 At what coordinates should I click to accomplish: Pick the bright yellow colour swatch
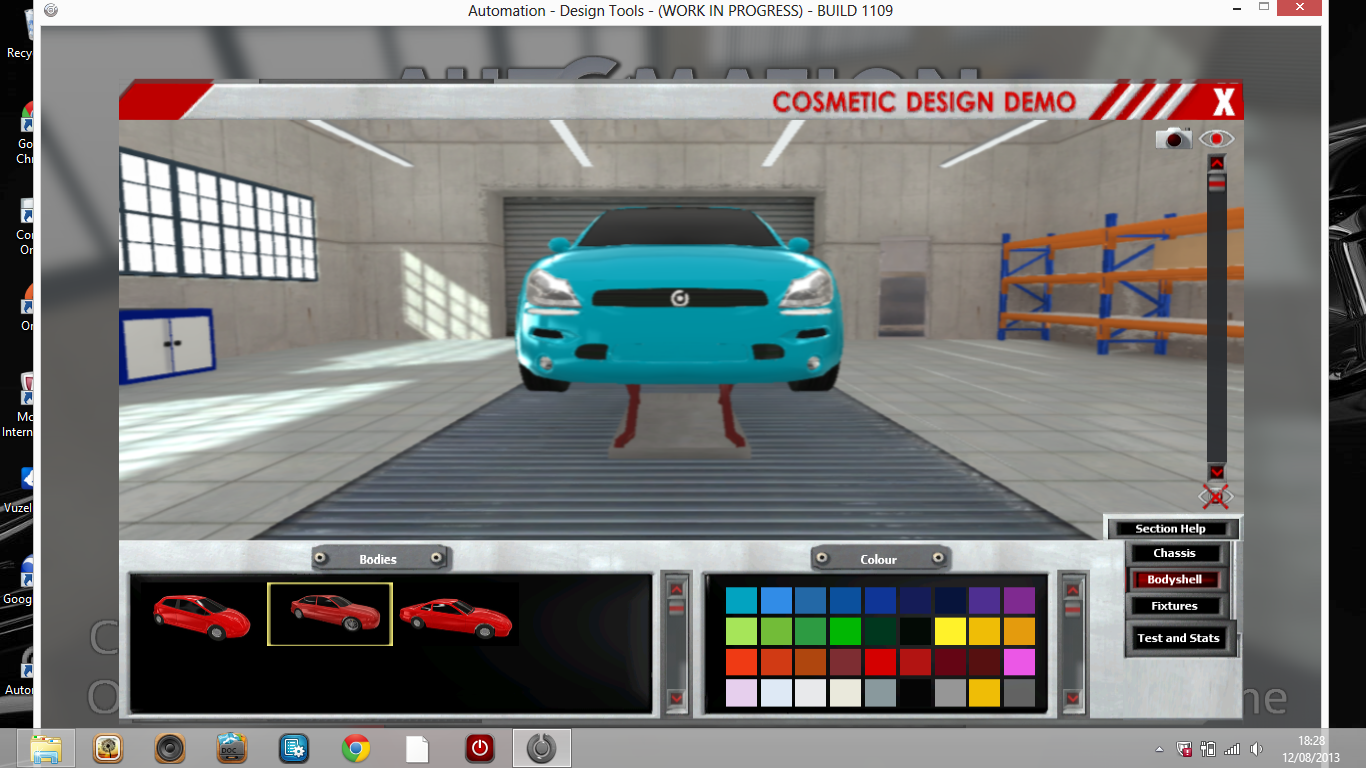pos(950,631)
